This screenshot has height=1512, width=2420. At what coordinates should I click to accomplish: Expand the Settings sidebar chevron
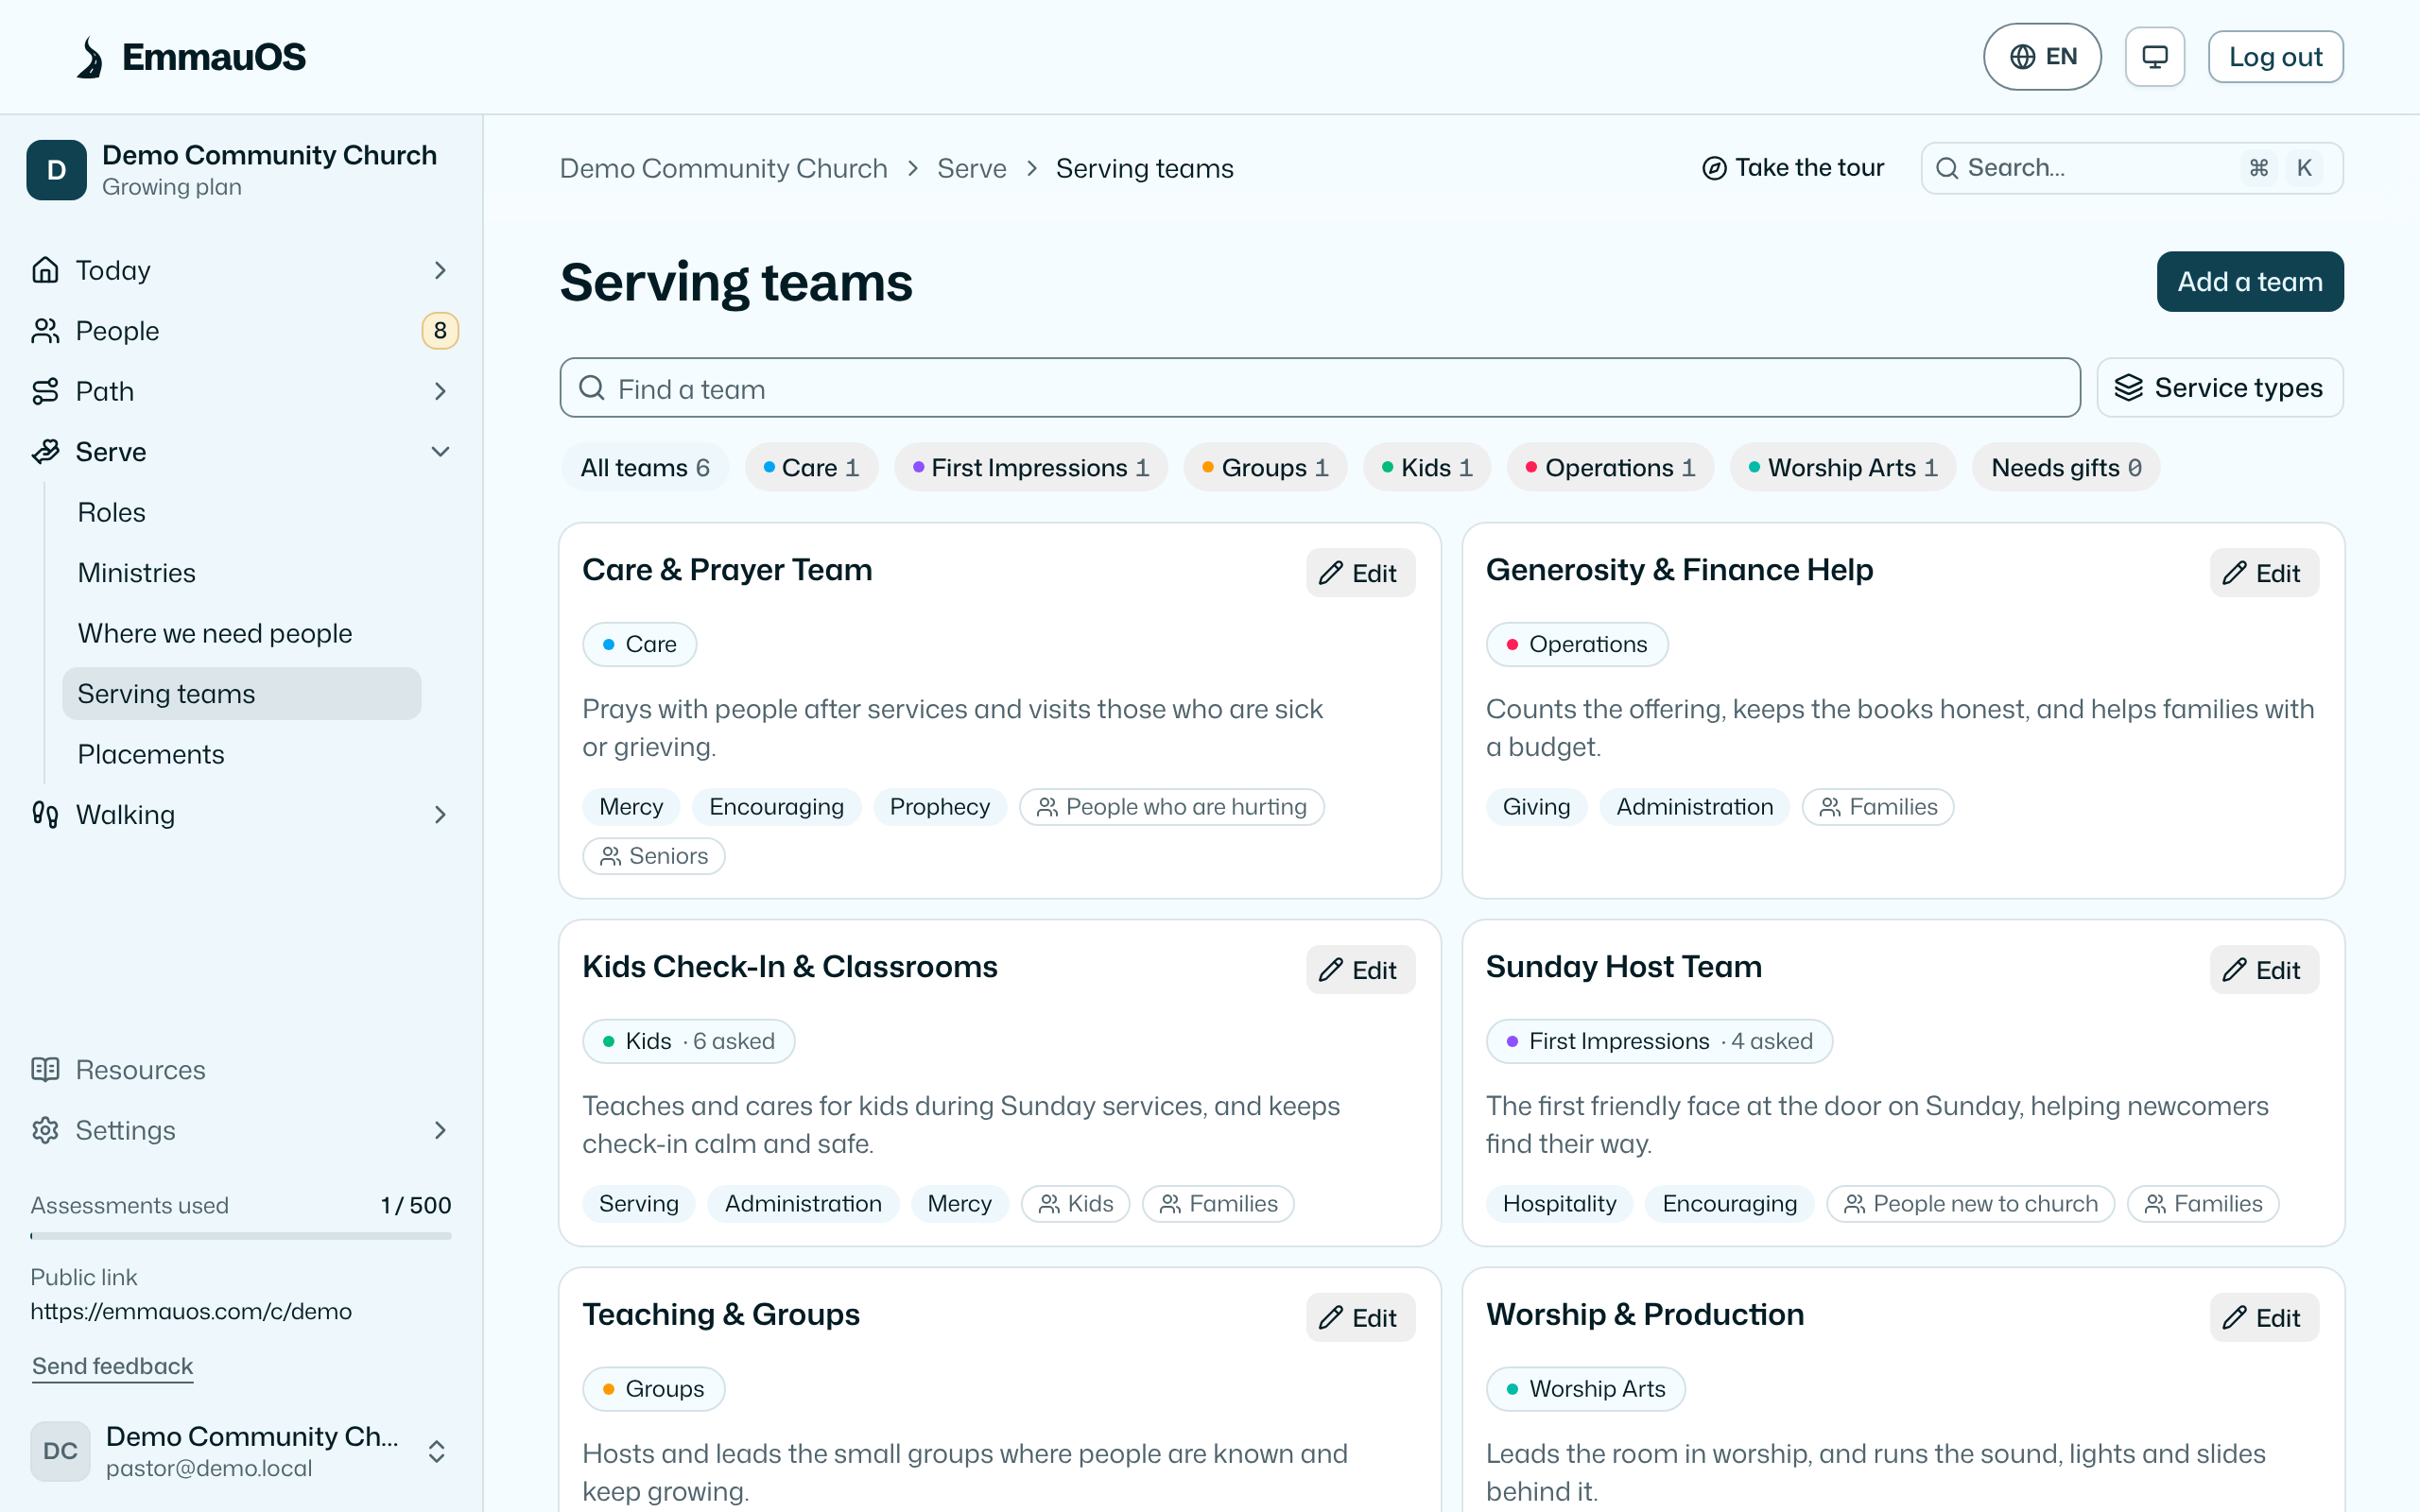[440, 1130]
